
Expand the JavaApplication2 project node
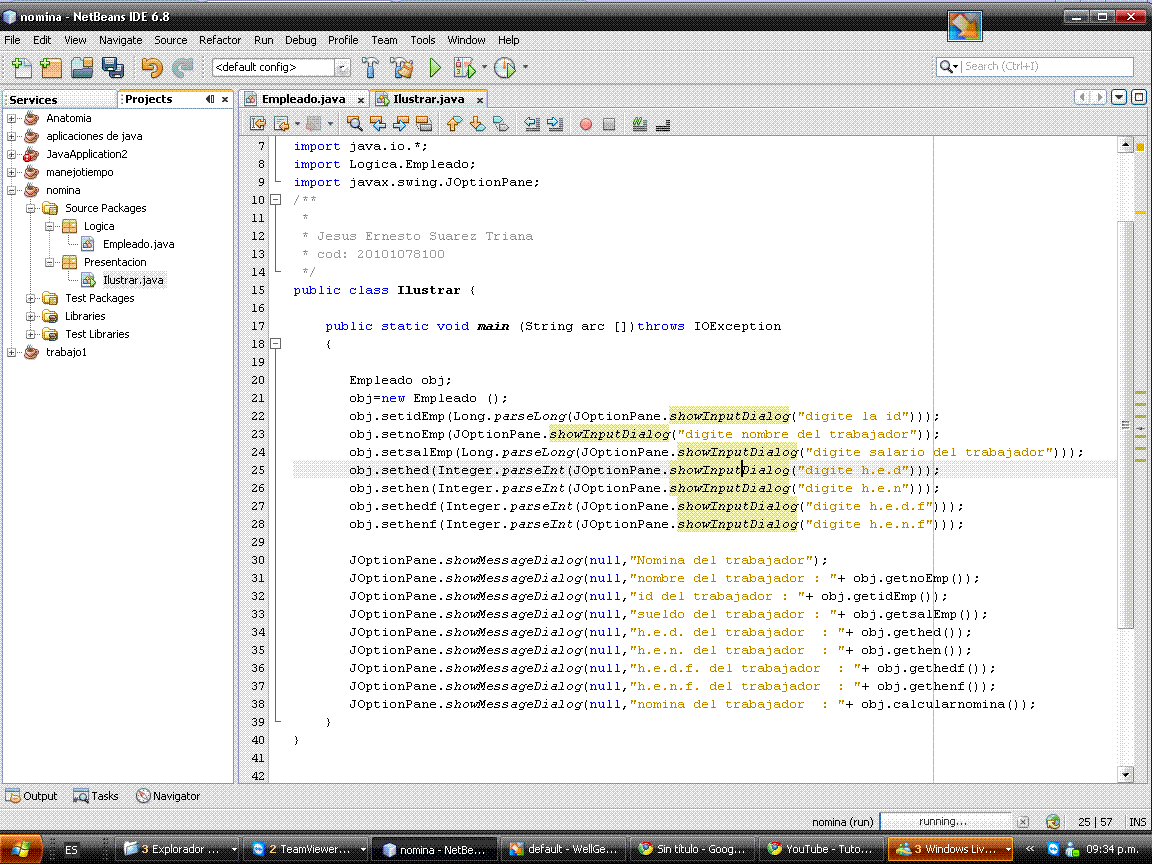tap(11, 154)
